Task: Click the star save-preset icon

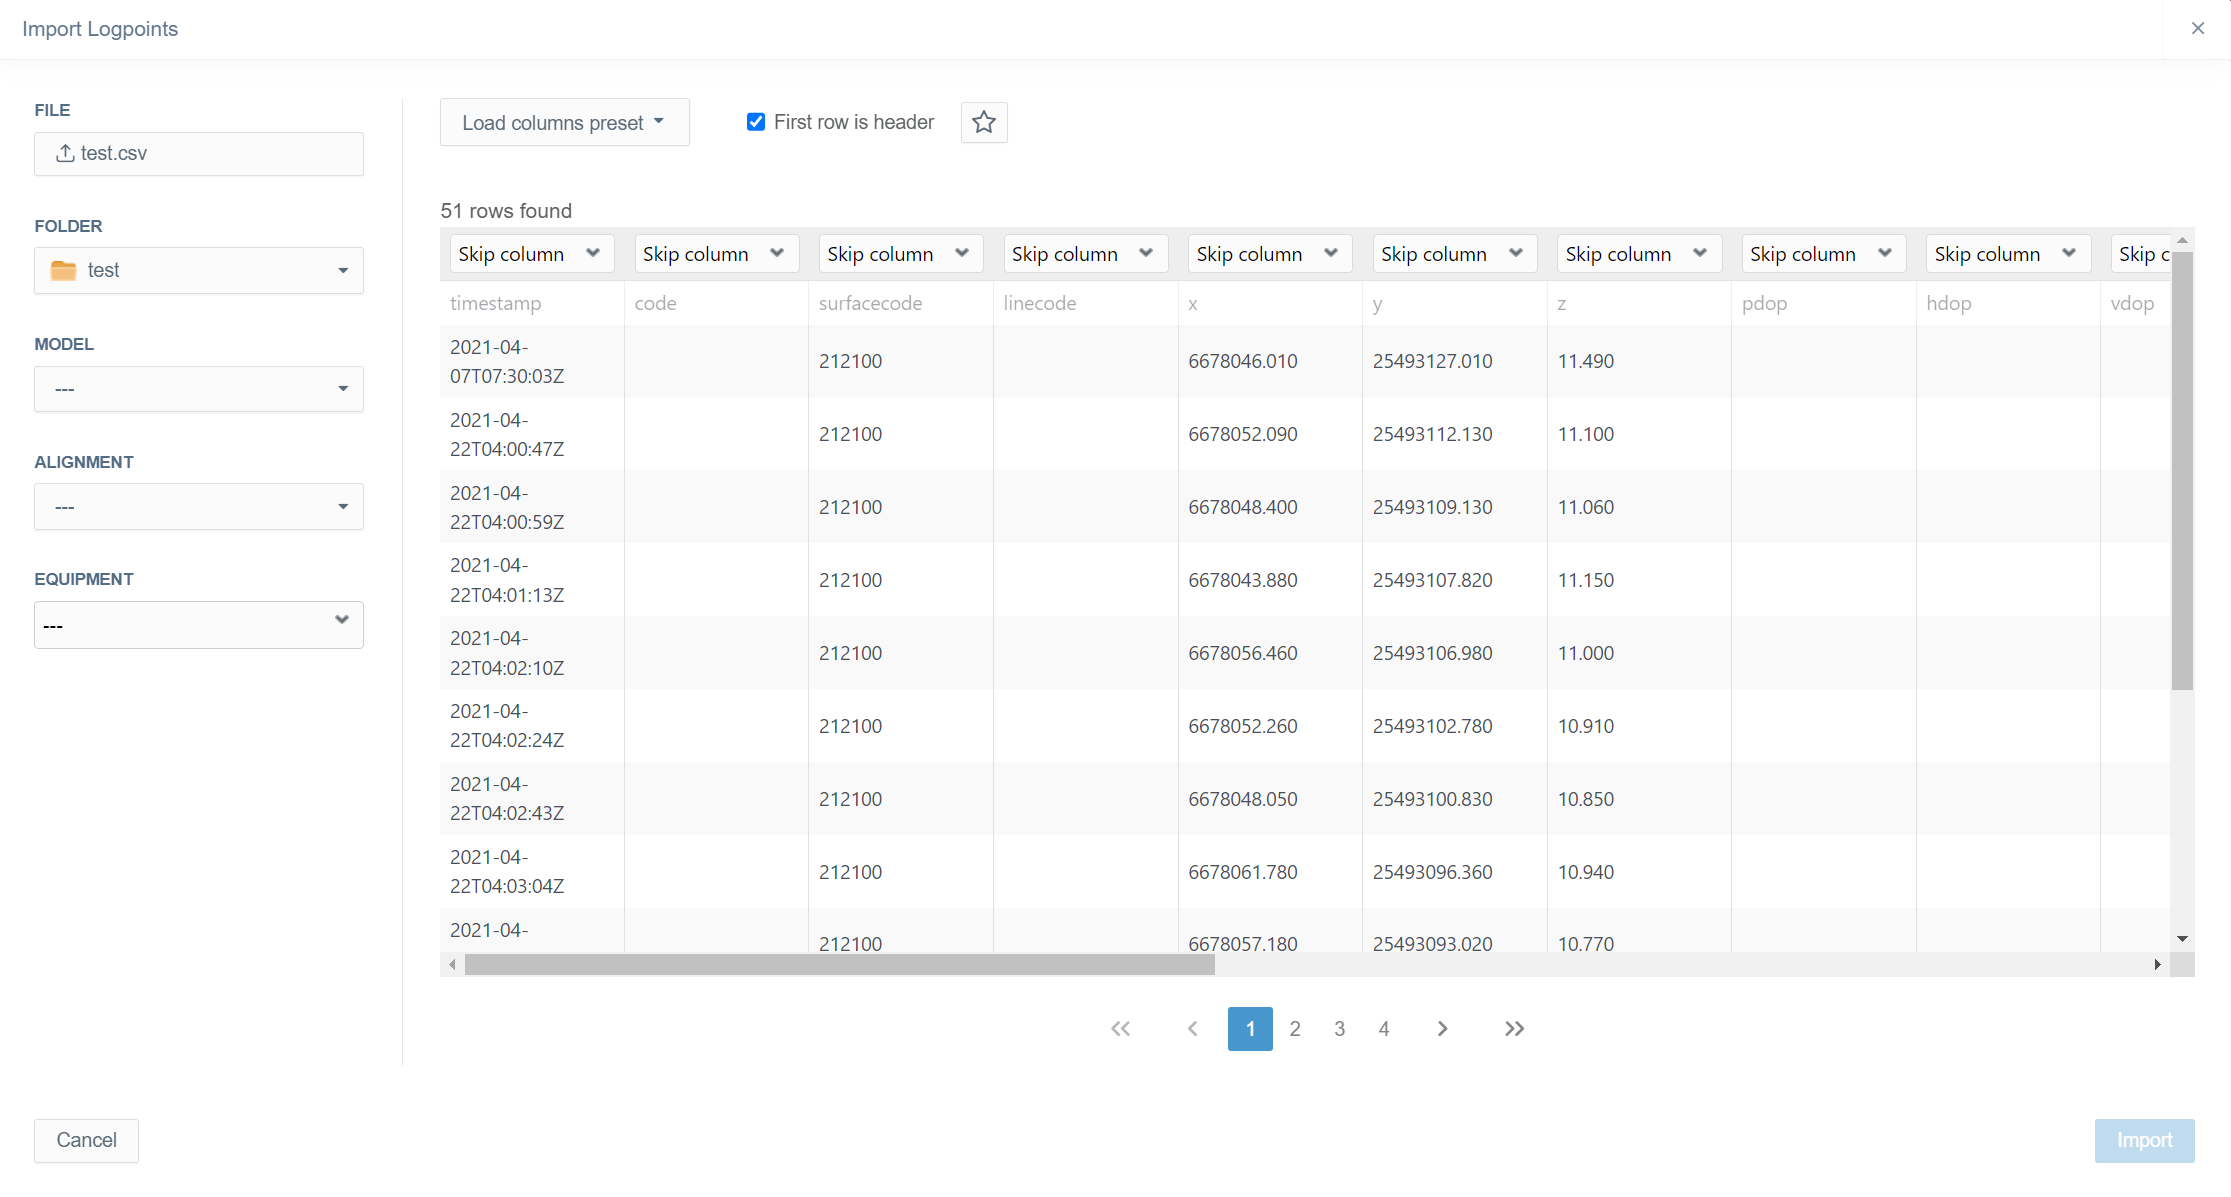Action: 983,122
